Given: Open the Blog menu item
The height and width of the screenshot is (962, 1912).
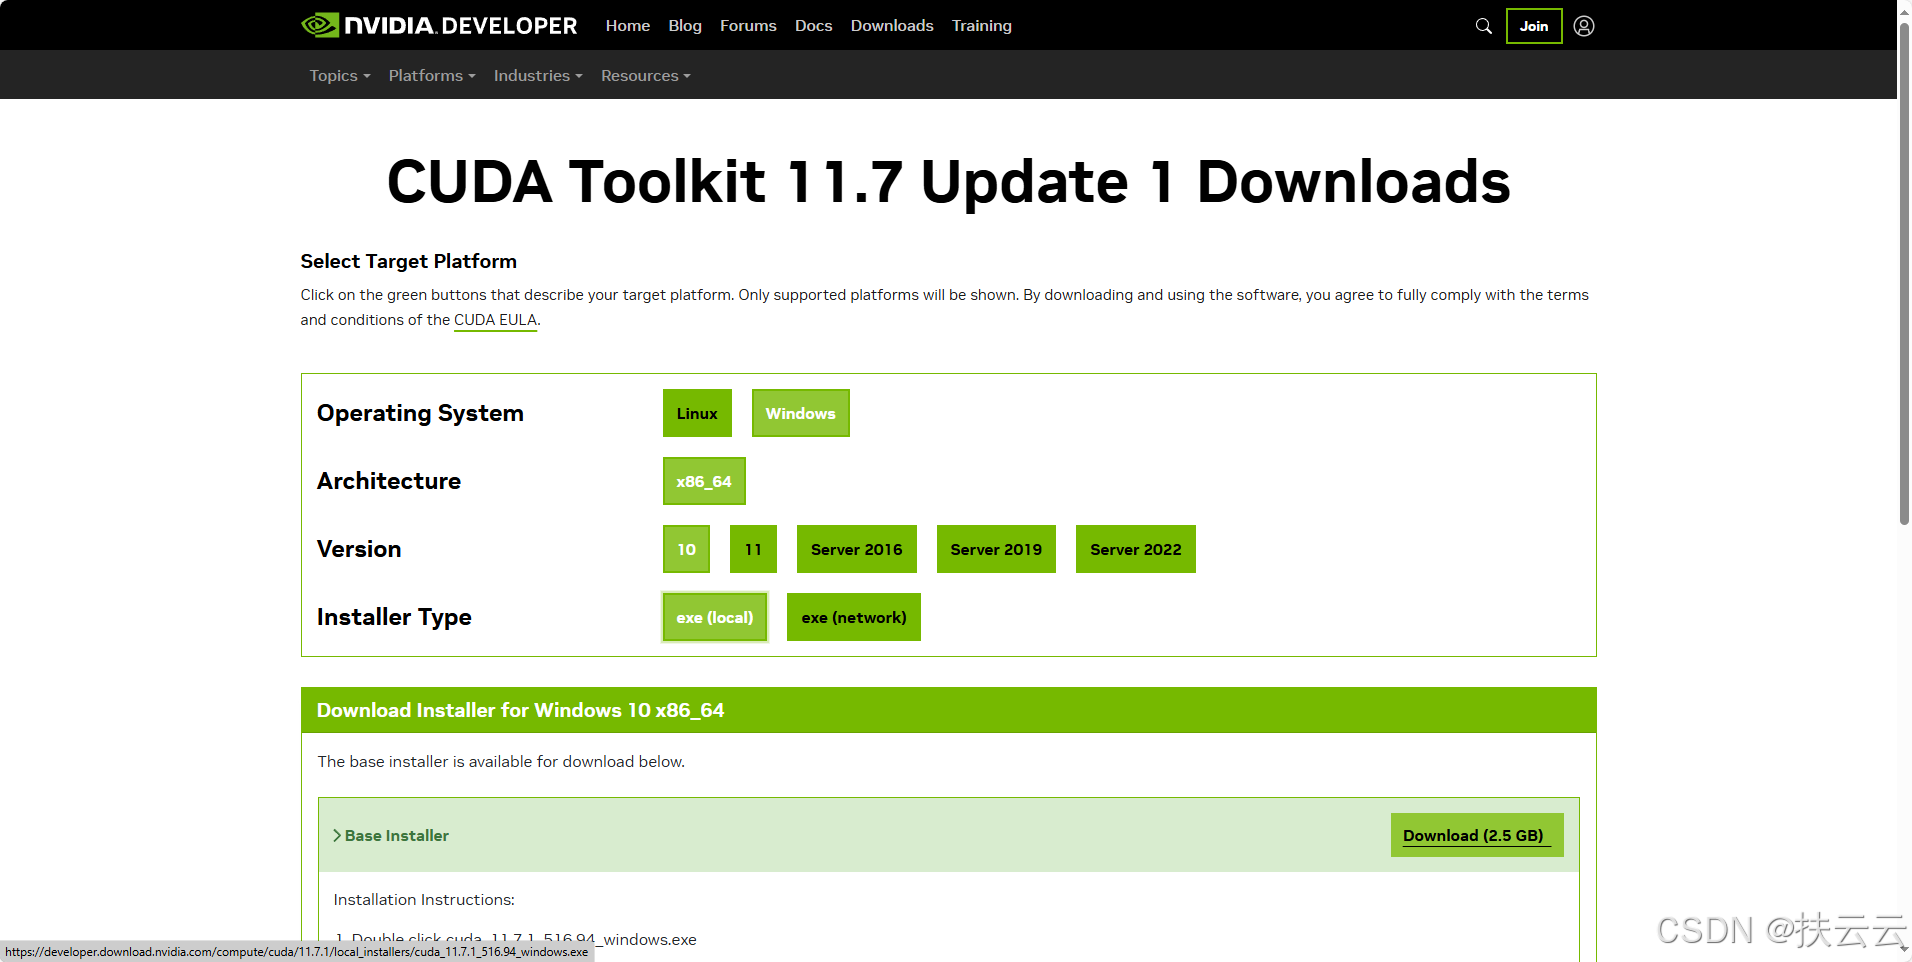Looking at the screenshot, I should (x=685, y=26).
